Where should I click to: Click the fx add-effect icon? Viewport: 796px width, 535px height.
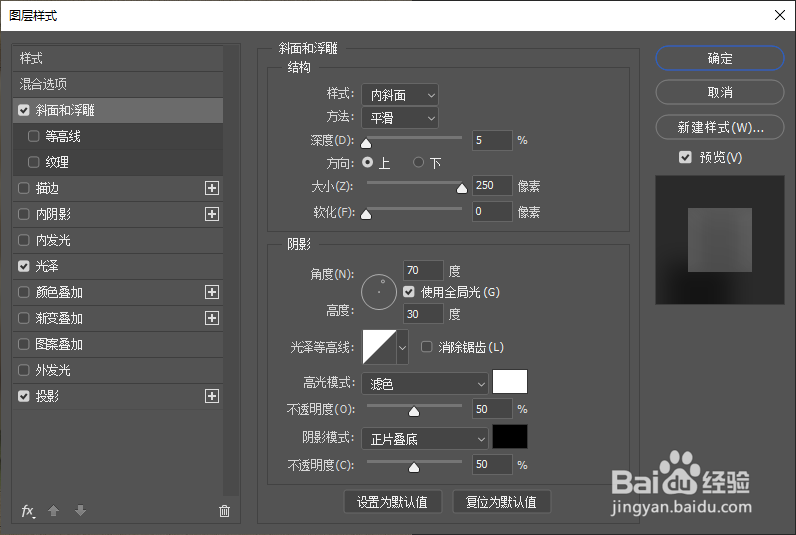(28, 511)
